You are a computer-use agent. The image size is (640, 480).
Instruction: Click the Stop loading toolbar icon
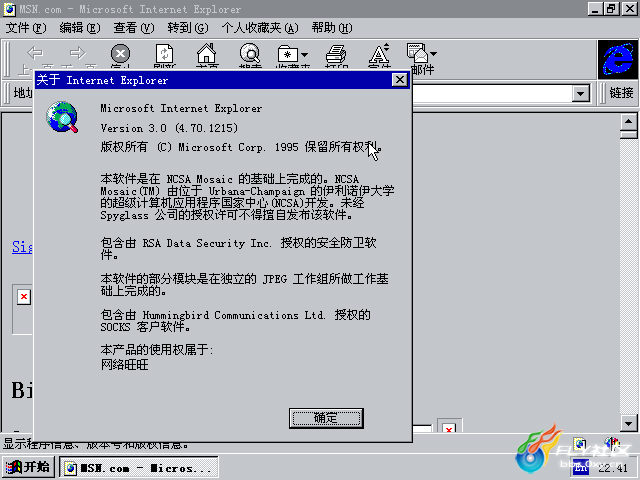120,53
